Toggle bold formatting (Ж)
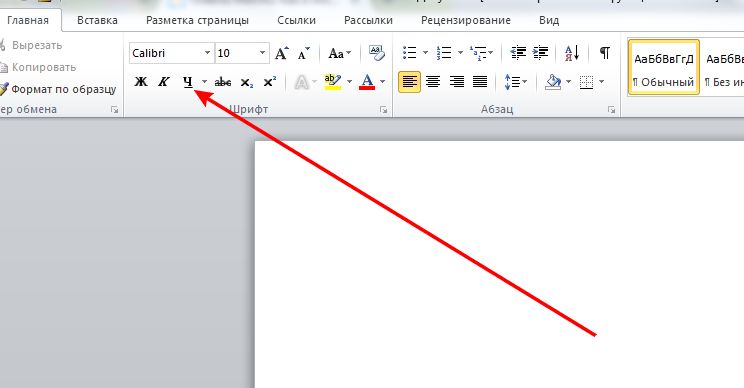 tap(141, 82)
